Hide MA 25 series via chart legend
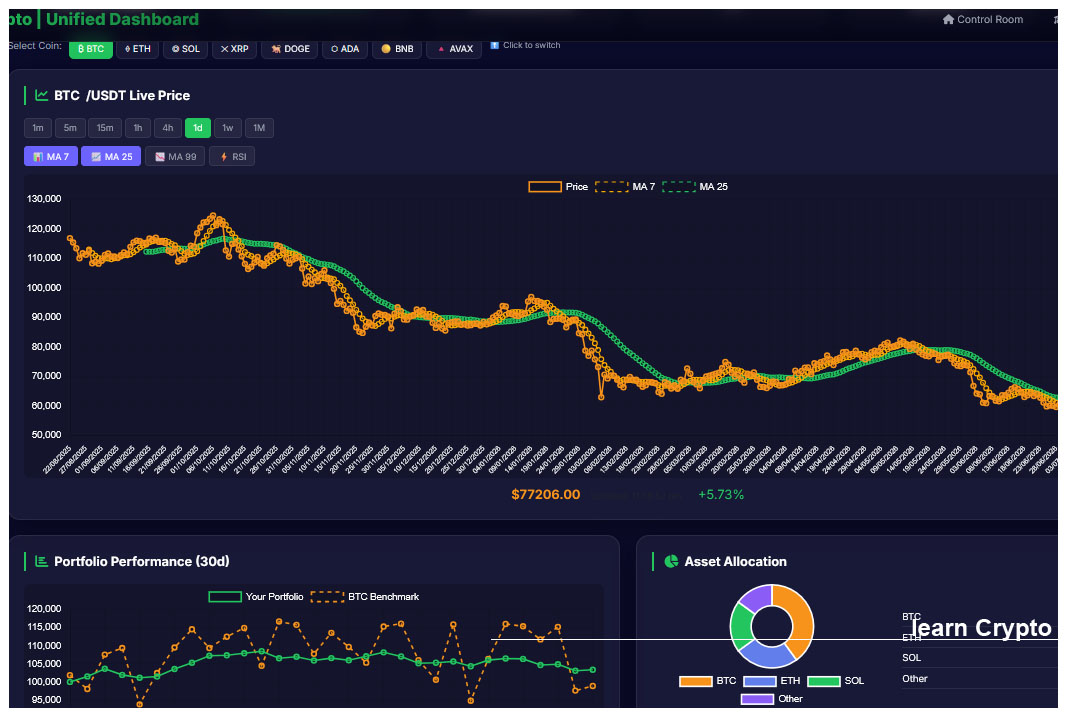1067x718 pixels. pos(695,186)
